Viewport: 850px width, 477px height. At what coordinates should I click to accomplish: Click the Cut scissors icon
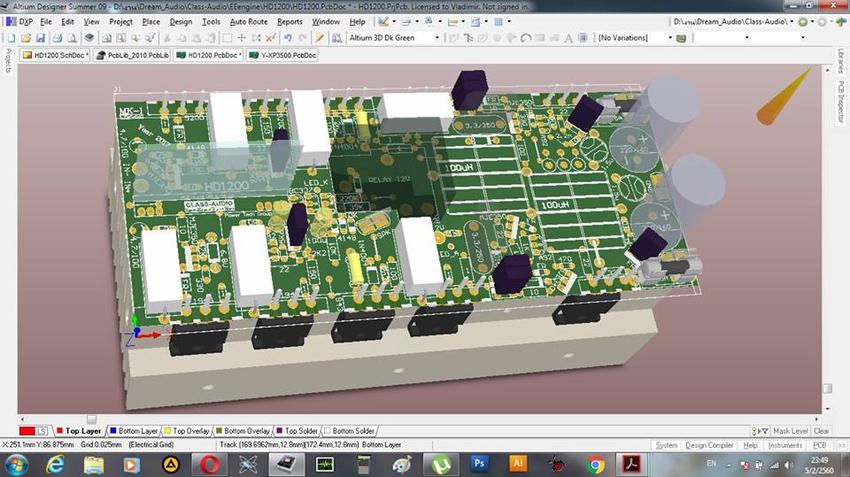coord(168,38)
